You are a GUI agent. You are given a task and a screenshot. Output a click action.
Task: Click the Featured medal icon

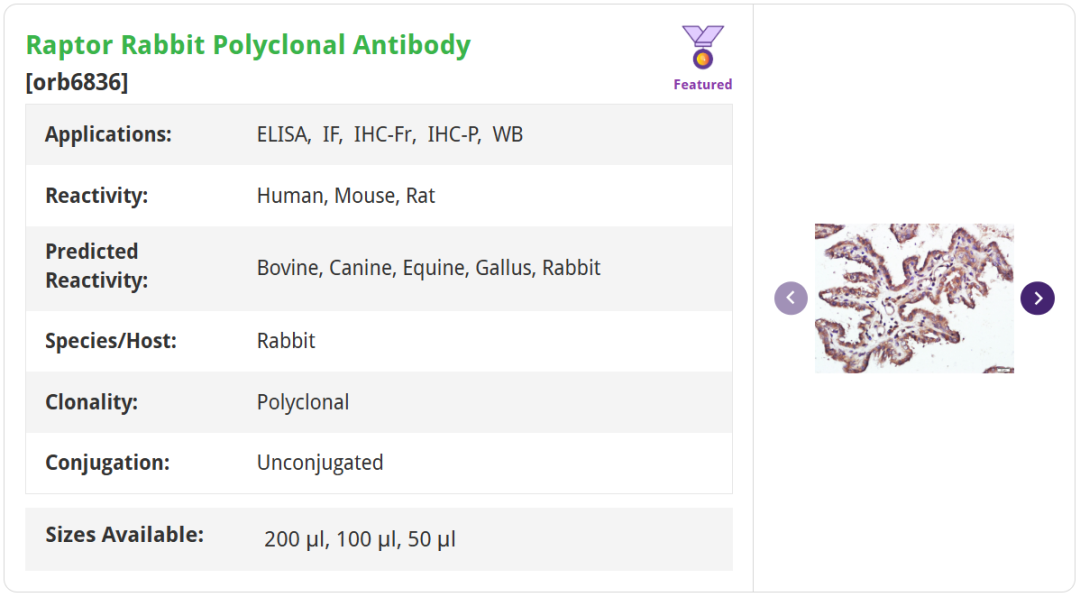point(703,47)
